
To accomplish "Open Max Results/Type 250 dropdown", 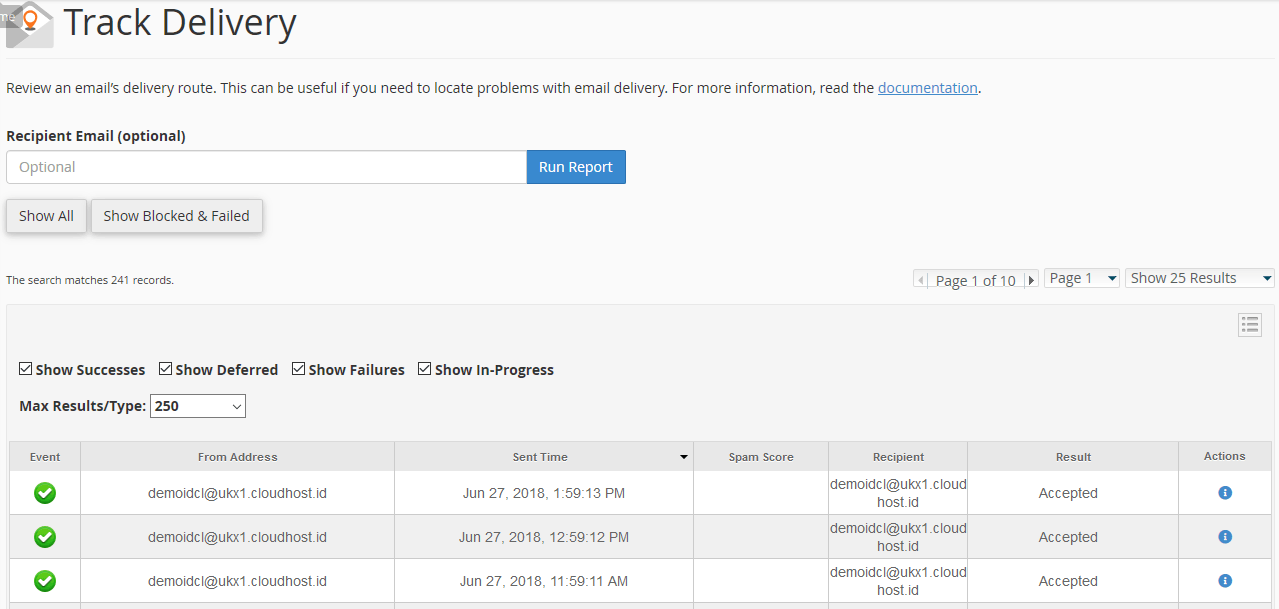I will tap(197, 406).
